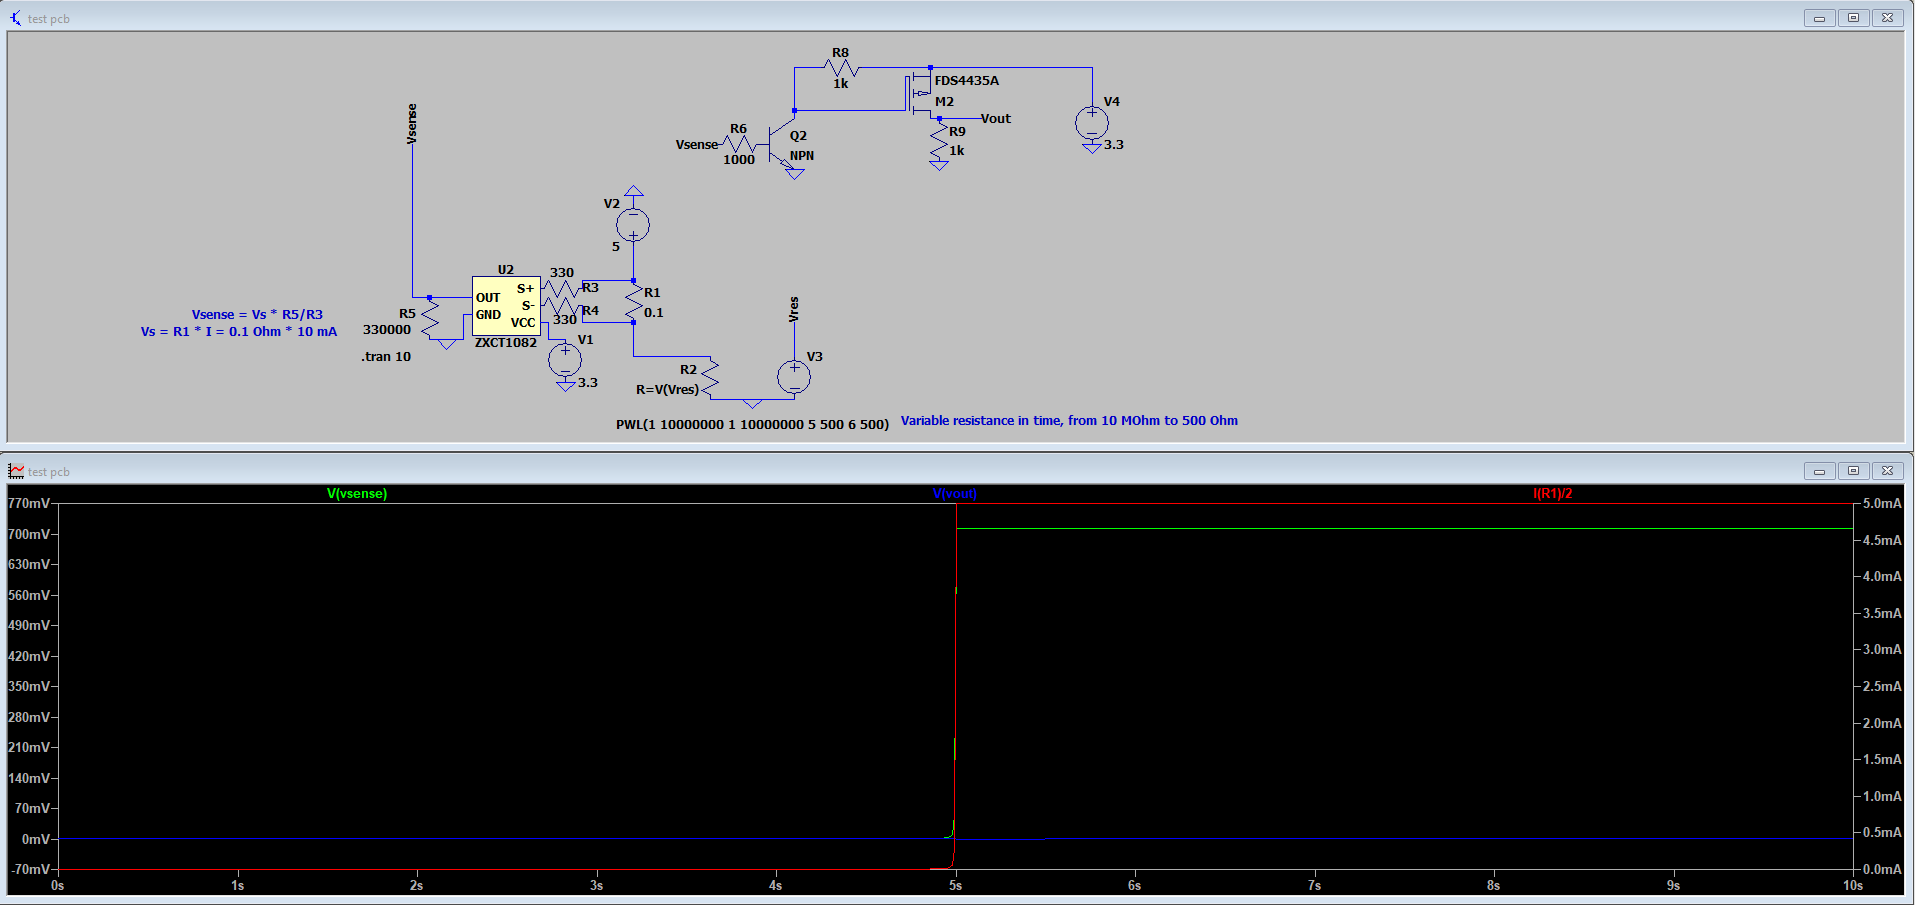Viewport: 1916px width, 905px height.
Task: Click the LTspice schematic window title icon
Action: [15, 18]
